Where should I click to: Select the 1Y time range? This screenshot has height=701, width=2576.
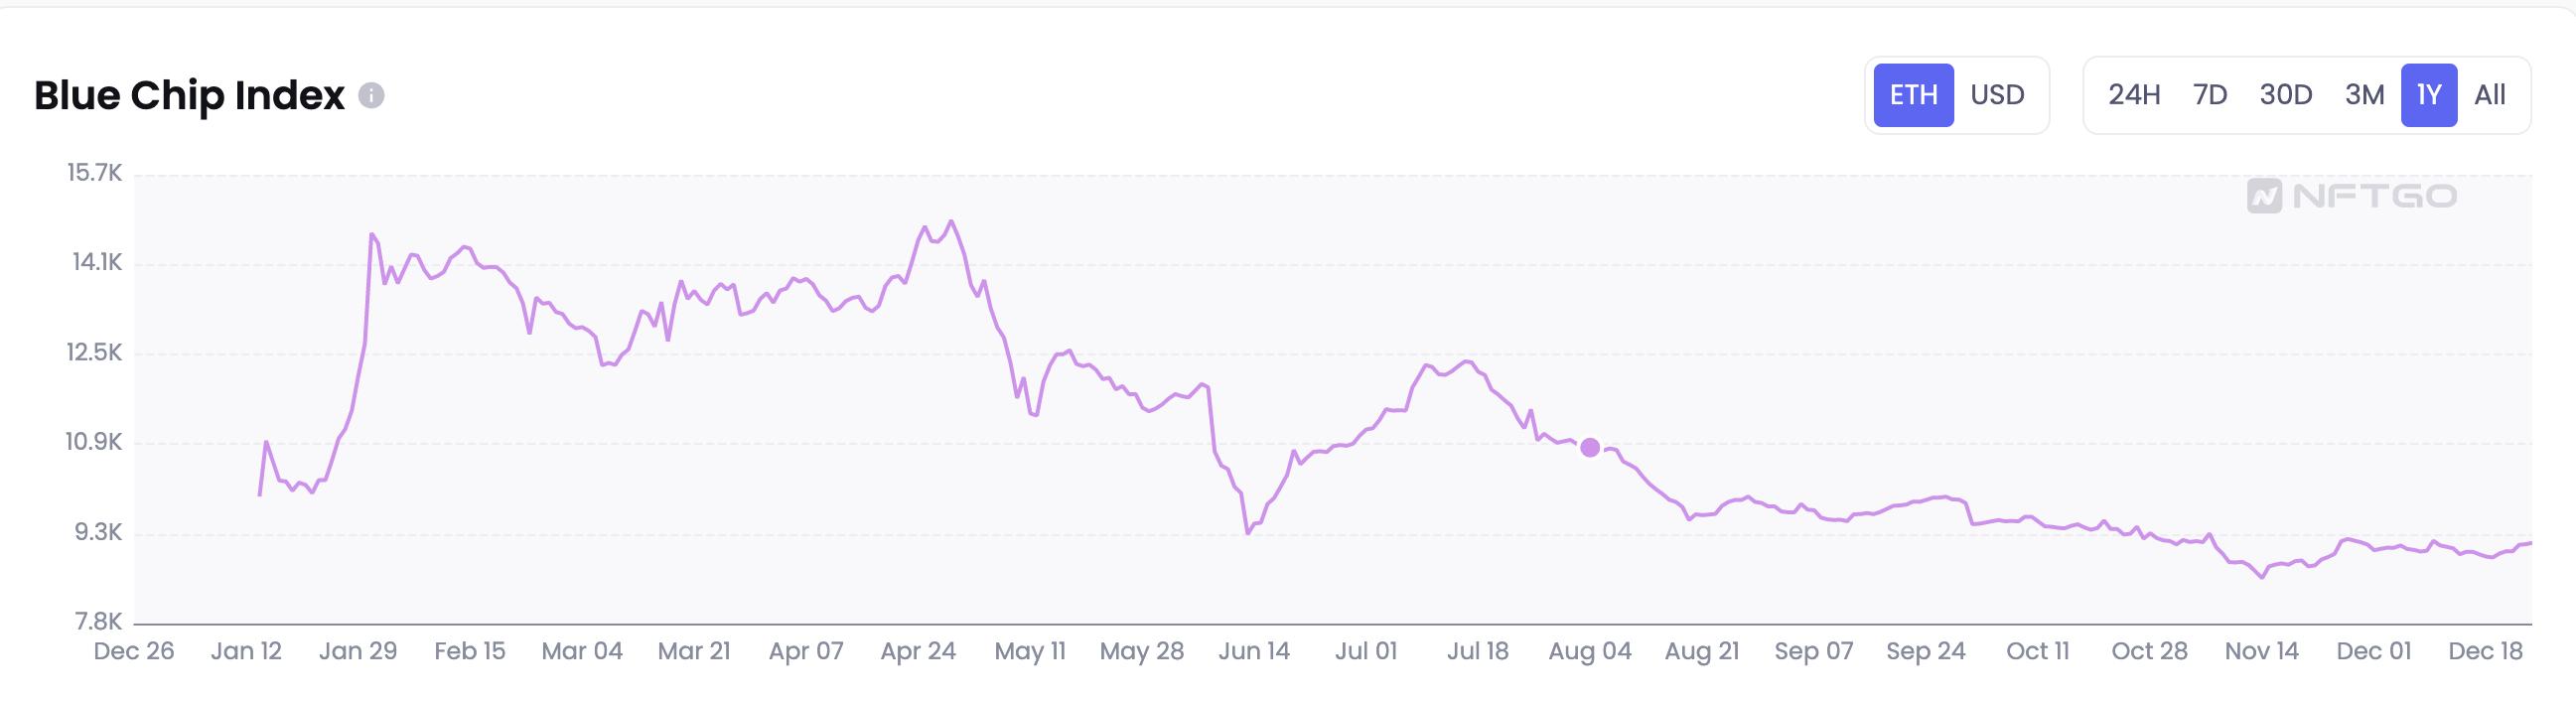tap(2429, 95)
